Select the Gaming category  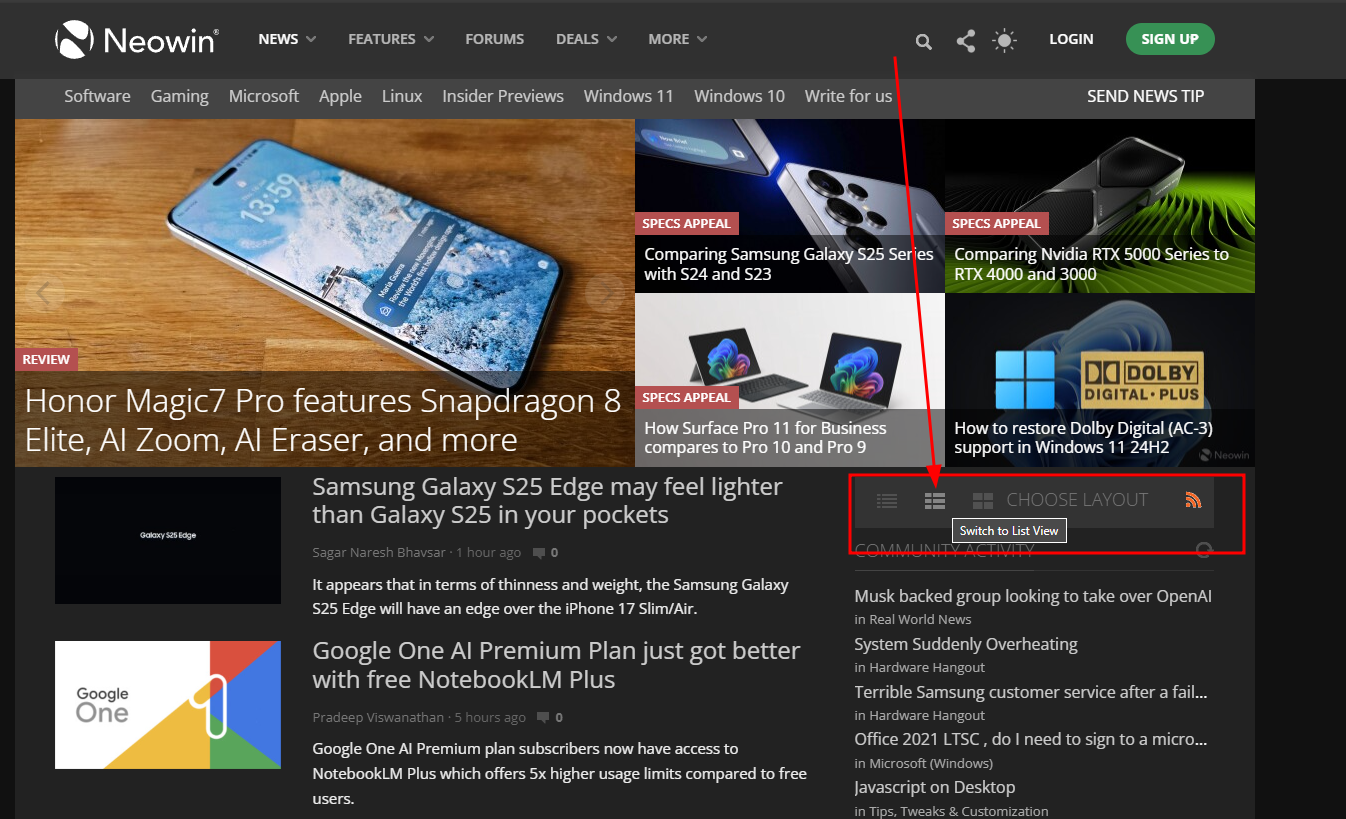point(180,96)
